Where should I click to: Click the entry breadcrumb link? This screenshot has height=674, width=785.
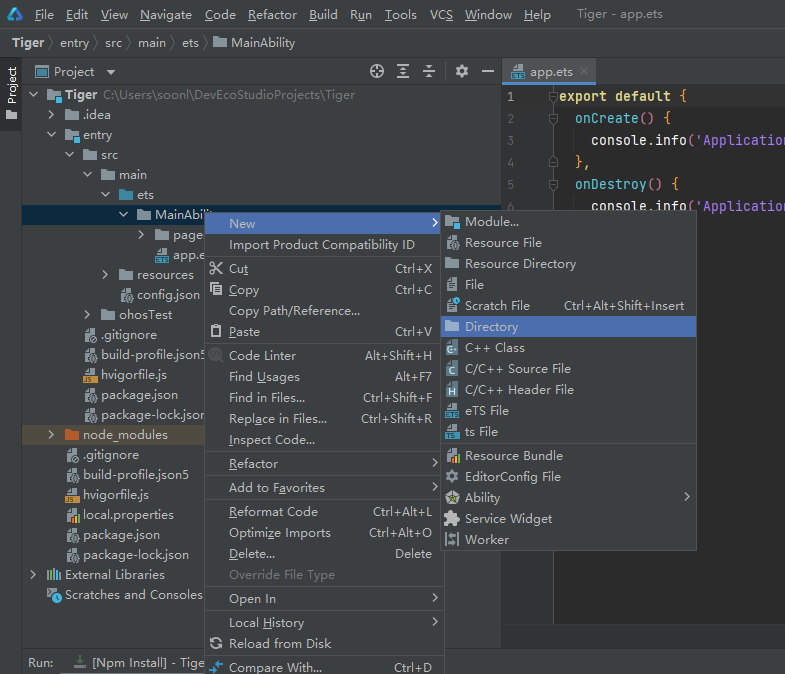tap(74, 43)
